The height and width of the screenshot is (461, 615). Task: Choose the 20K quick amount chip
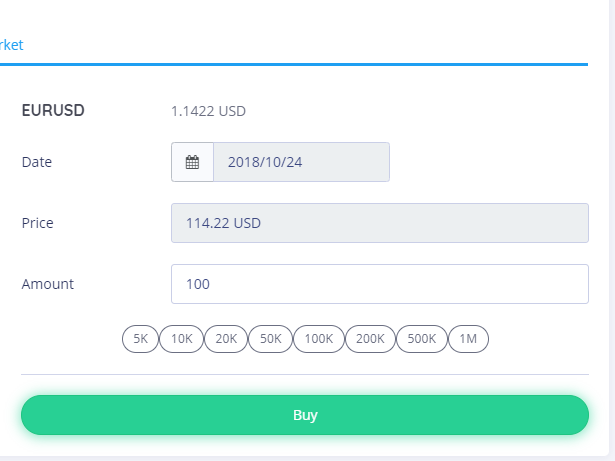(x=226, y=339)
